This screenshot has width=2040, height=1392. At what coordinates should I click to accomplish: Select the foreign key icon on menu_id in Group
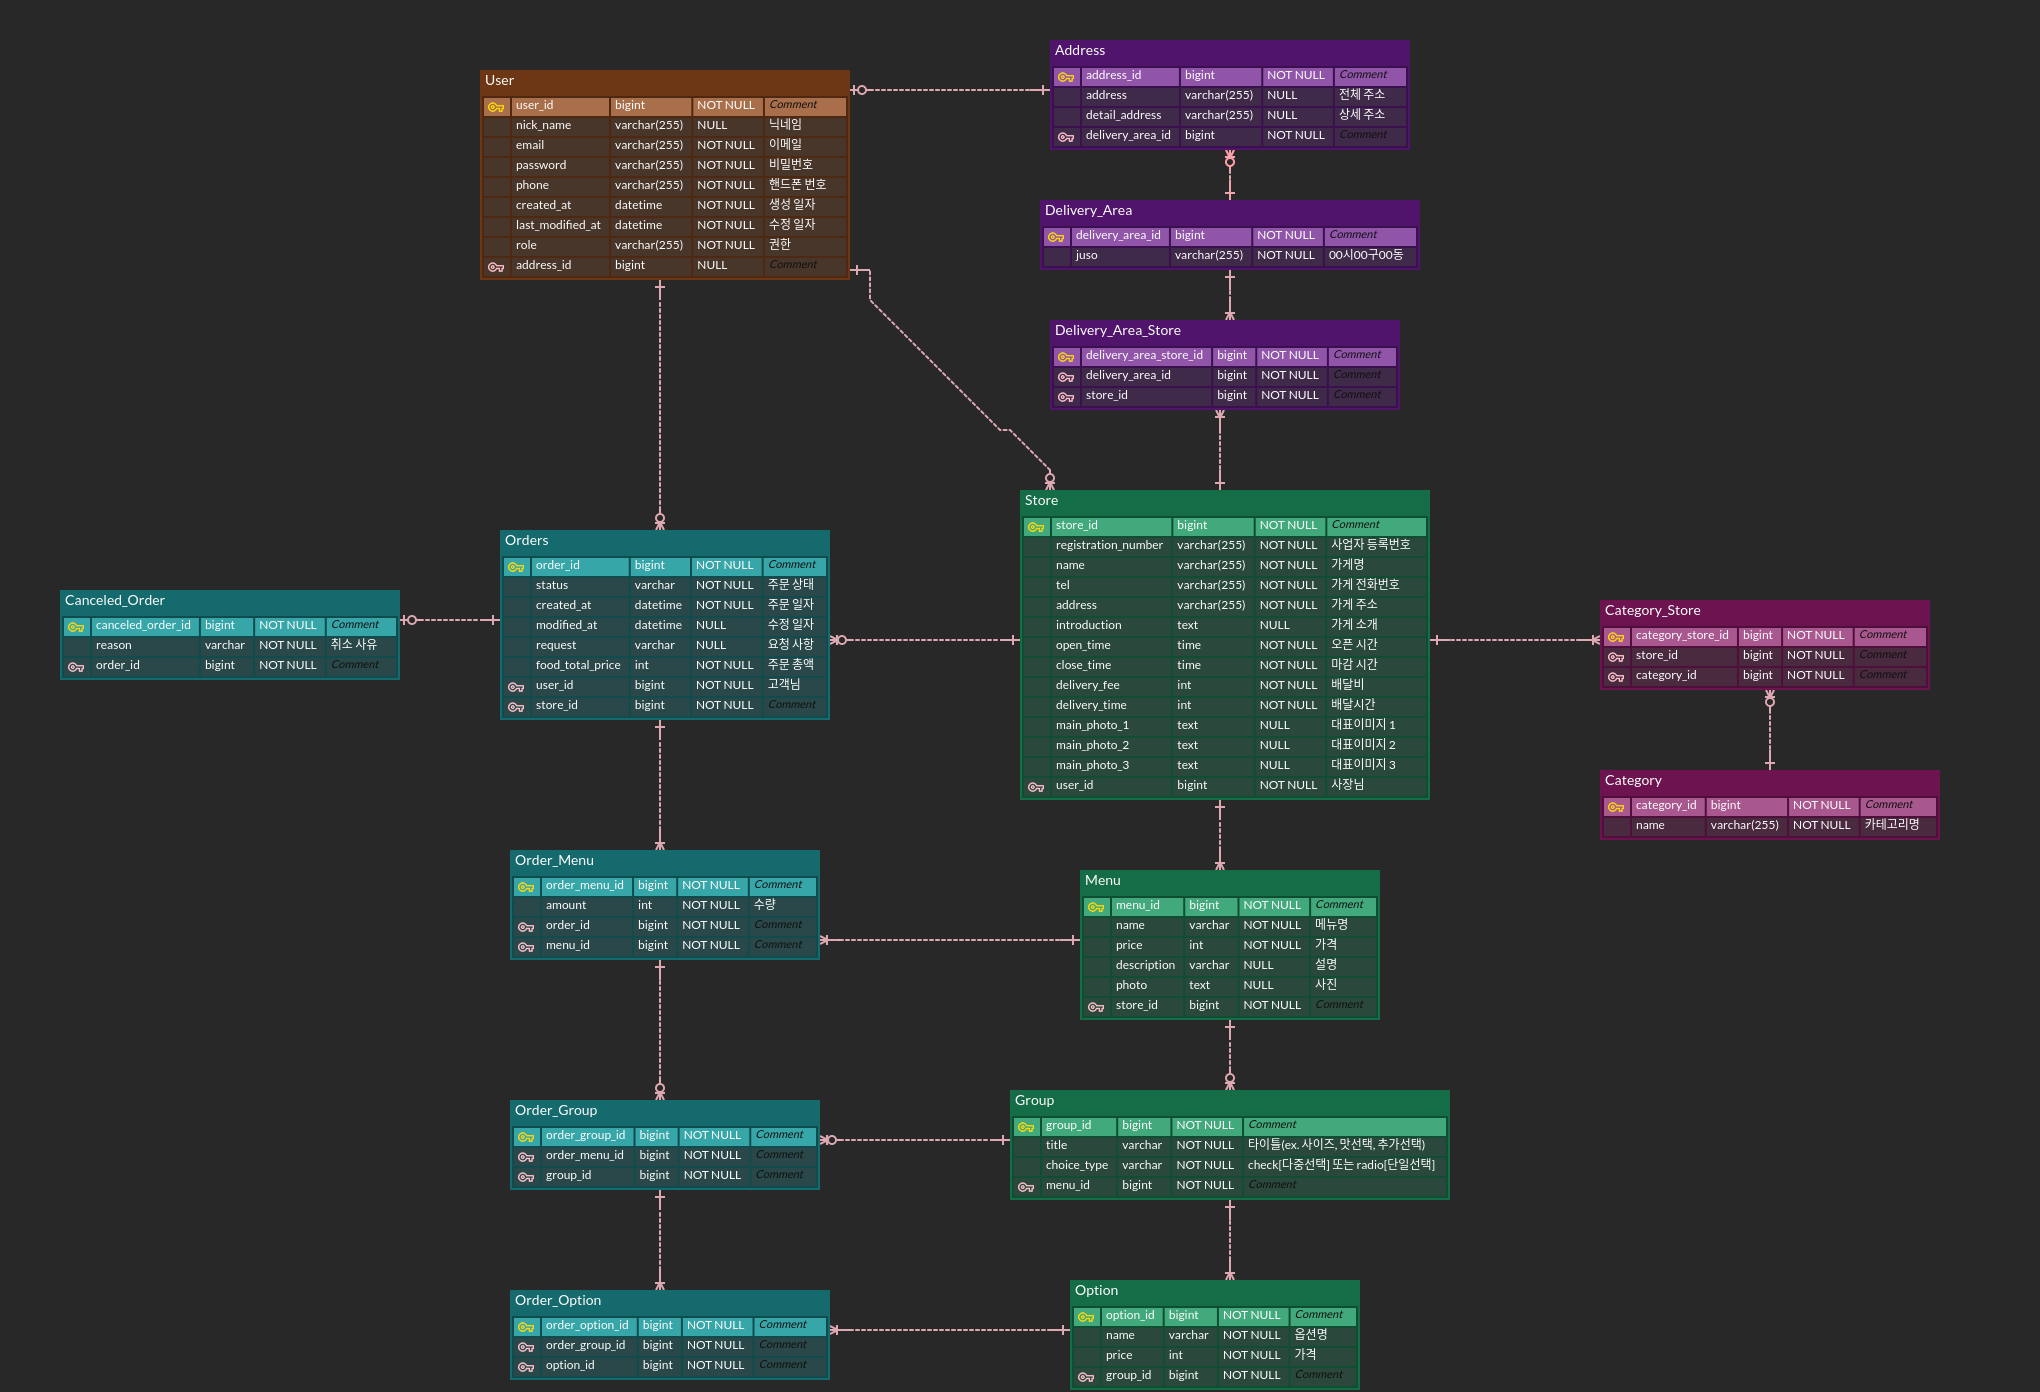click(1025, 1185)
